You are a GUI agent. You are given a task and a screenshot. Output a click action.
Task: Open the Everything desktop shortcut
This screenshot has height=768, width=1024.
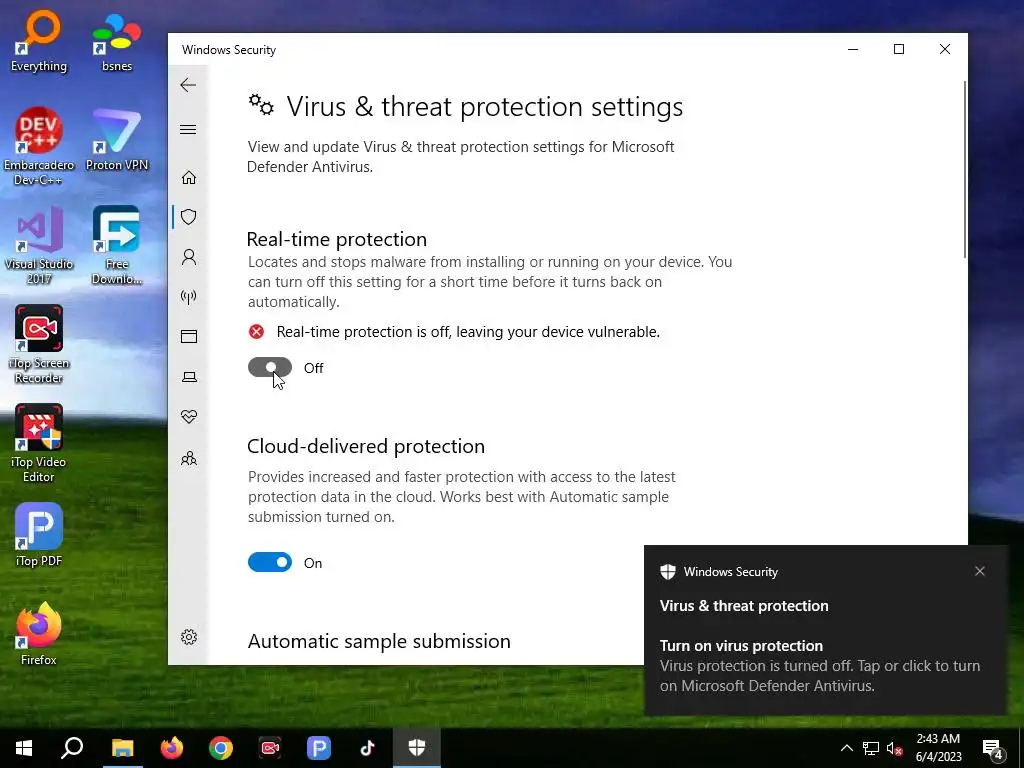pyautogui.click(x=39, y=42)
